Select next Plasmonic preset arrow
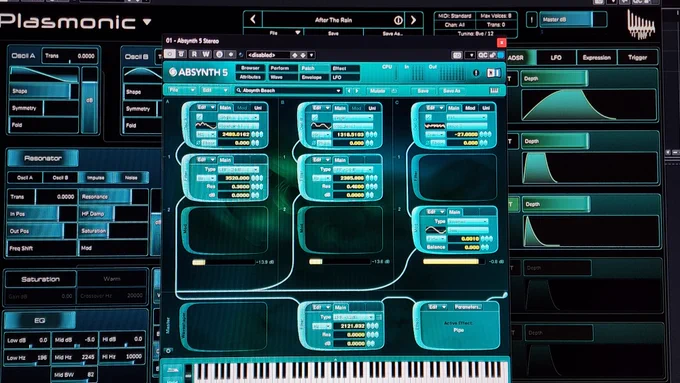This screenshot has height=383, width=680. (x=414, y=20)
